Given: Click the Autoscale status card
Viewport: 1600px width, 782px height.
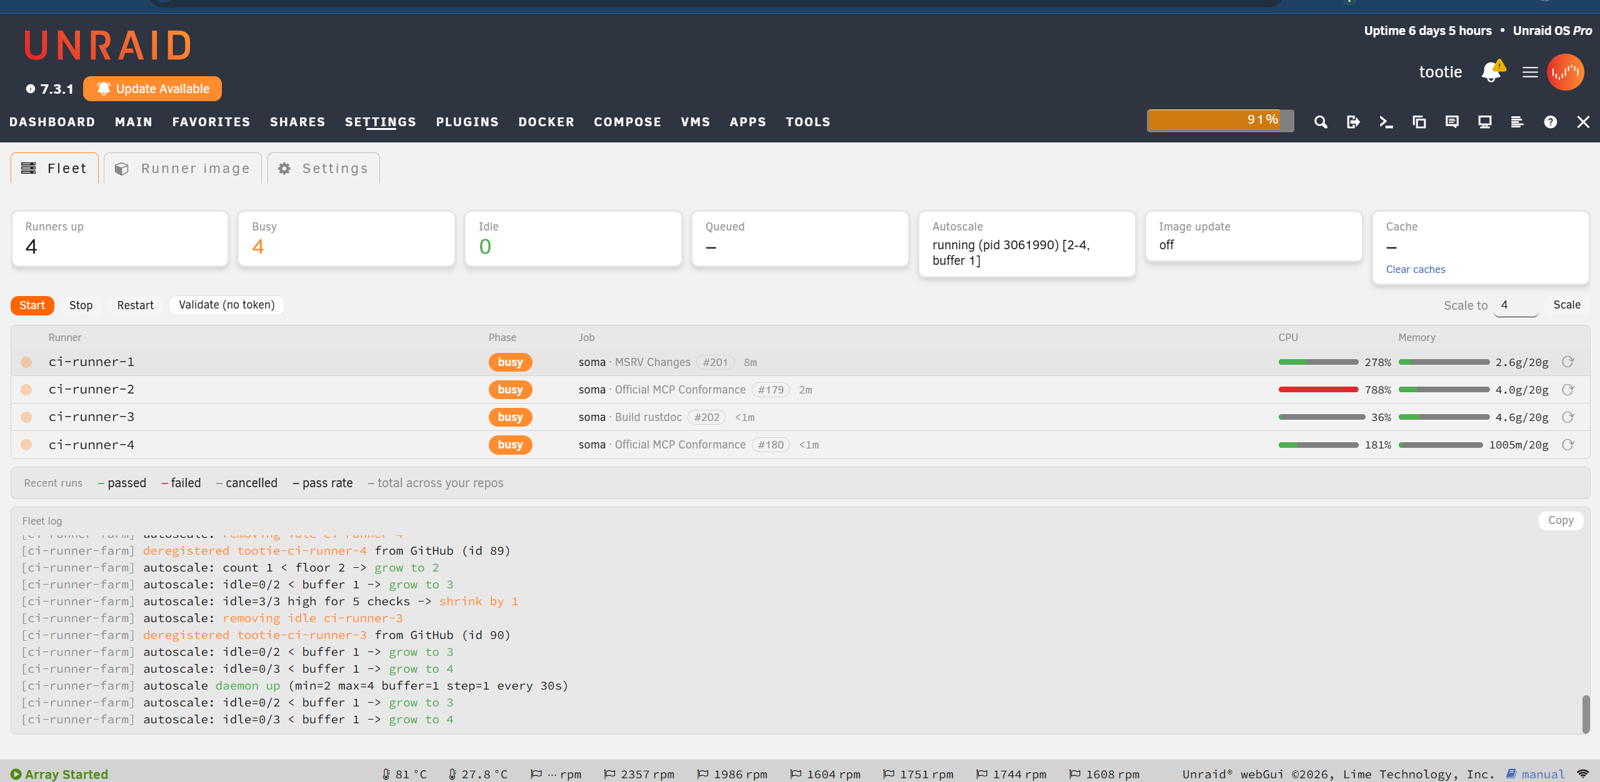Looking at the screenshot, I should point(1027,244).
